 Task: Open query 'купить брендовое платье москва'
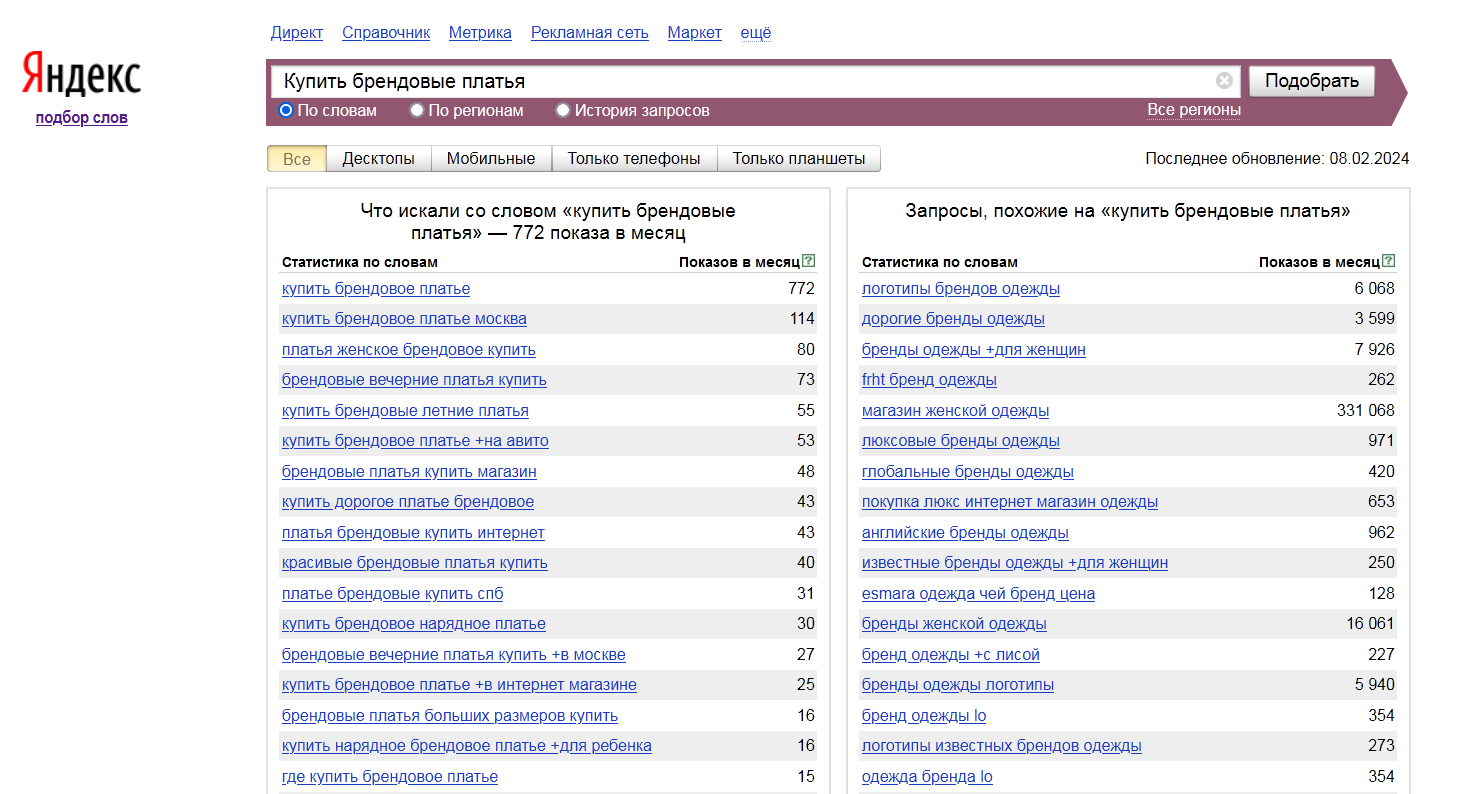[404, 319]
